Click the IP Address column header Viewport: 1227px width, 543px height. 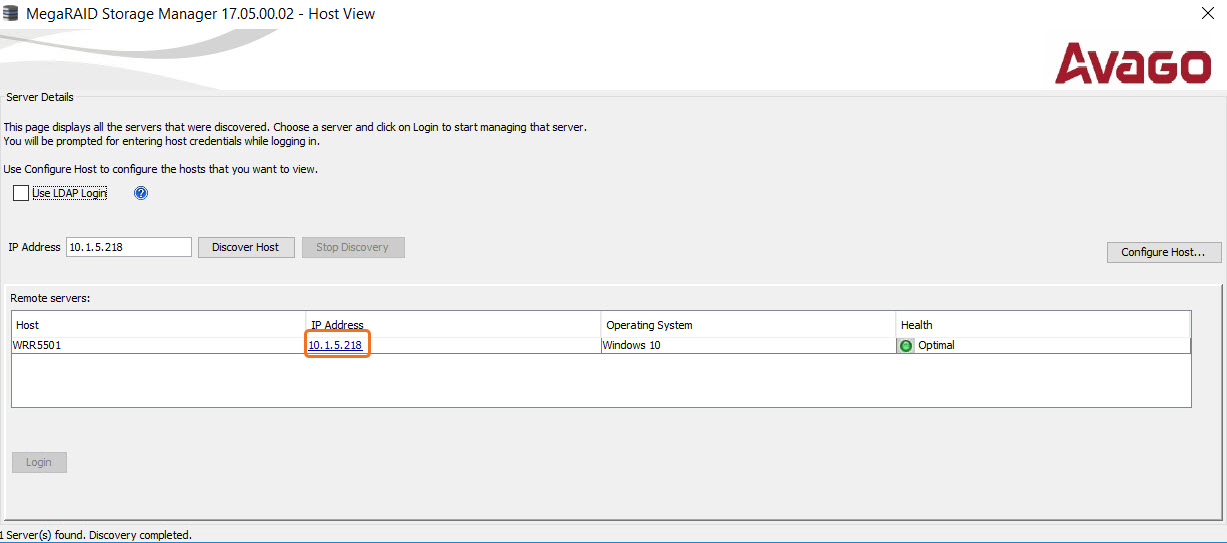453,325
